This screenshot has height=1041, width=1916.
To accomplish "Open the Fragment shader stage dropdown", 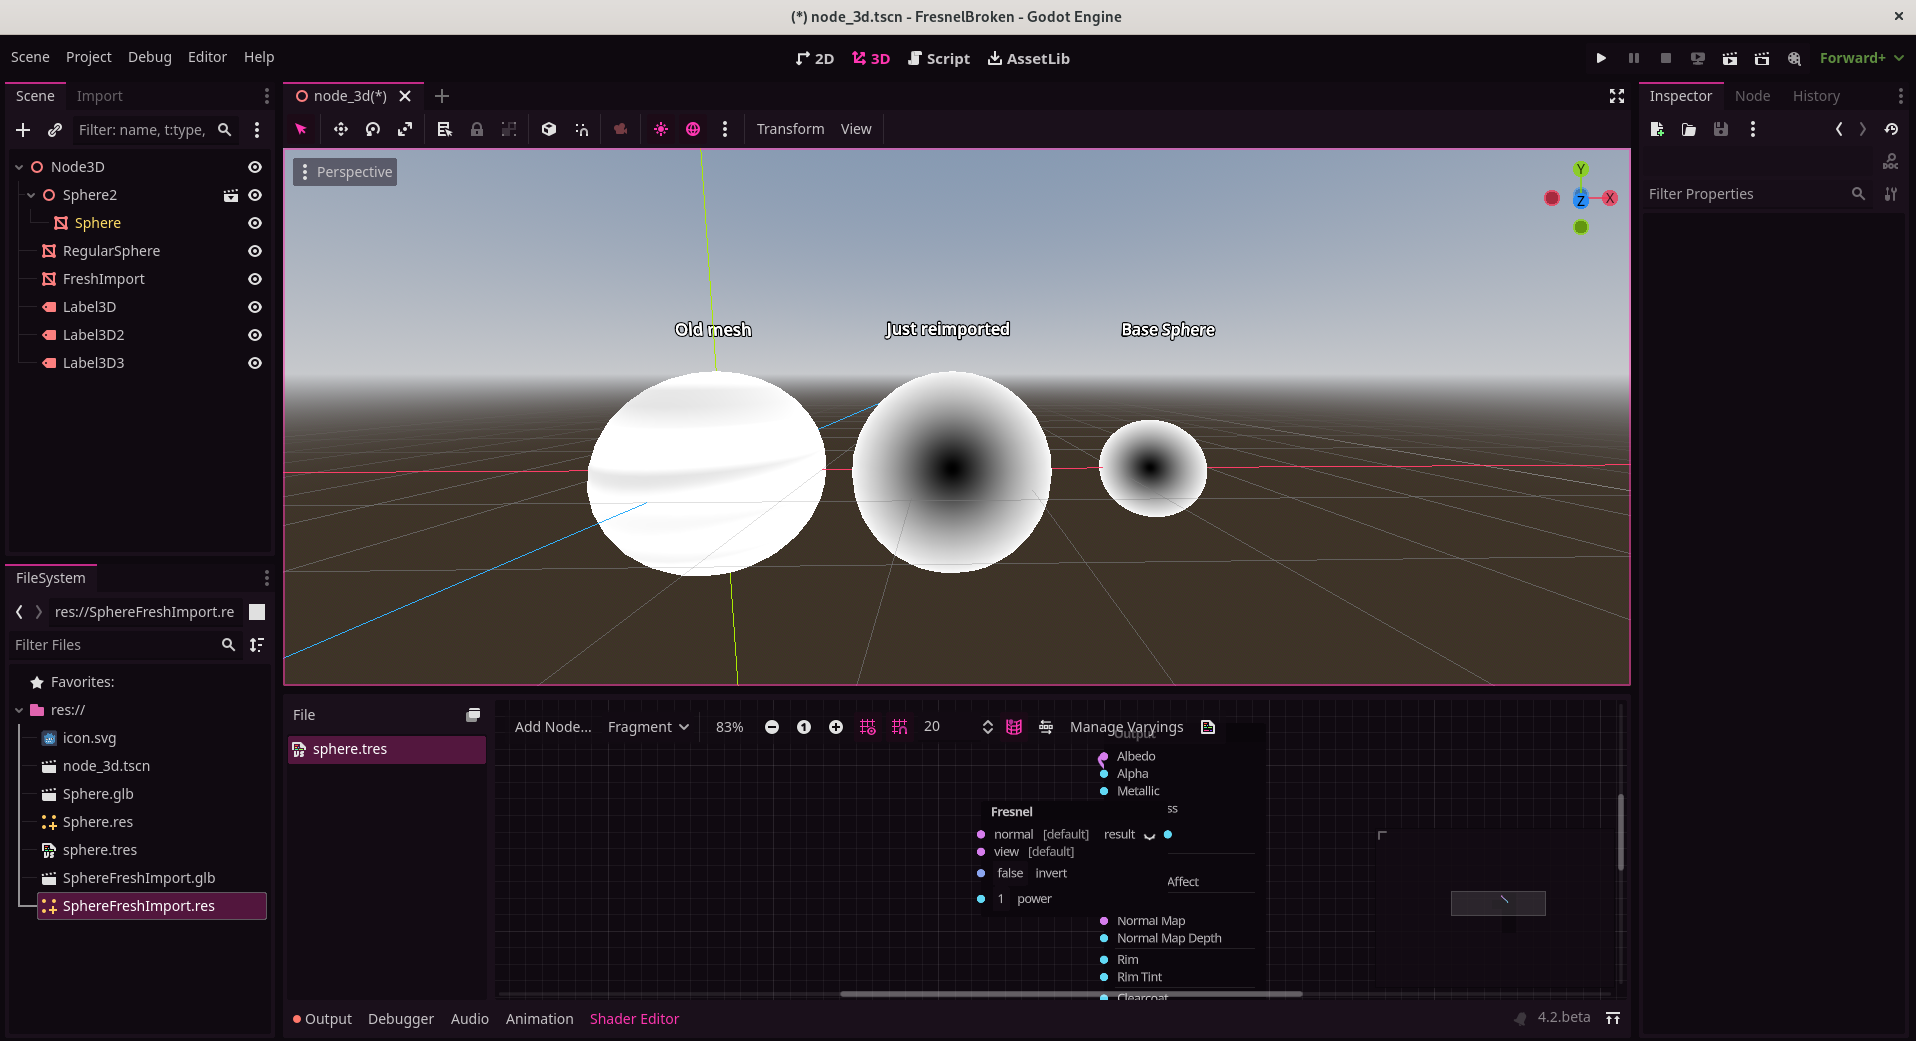I will coord(647,727).
